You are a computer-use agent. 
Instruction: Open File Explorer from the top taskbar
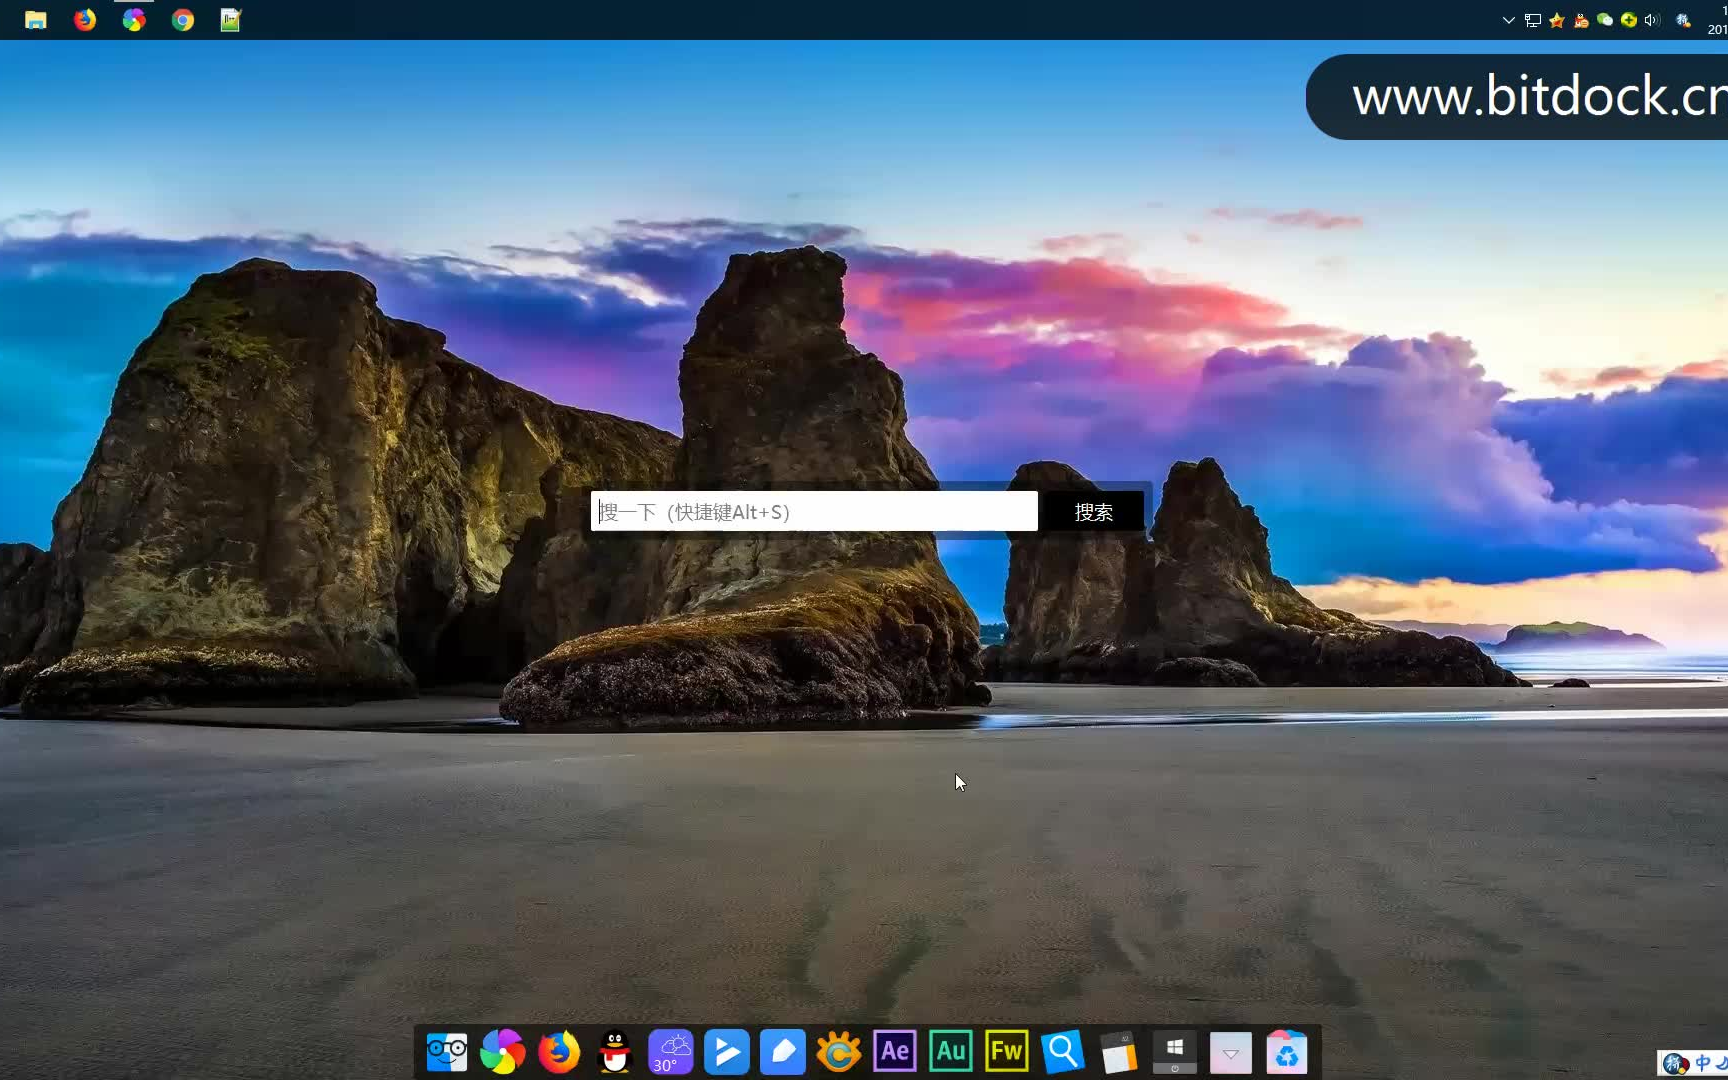pos(36,20)
